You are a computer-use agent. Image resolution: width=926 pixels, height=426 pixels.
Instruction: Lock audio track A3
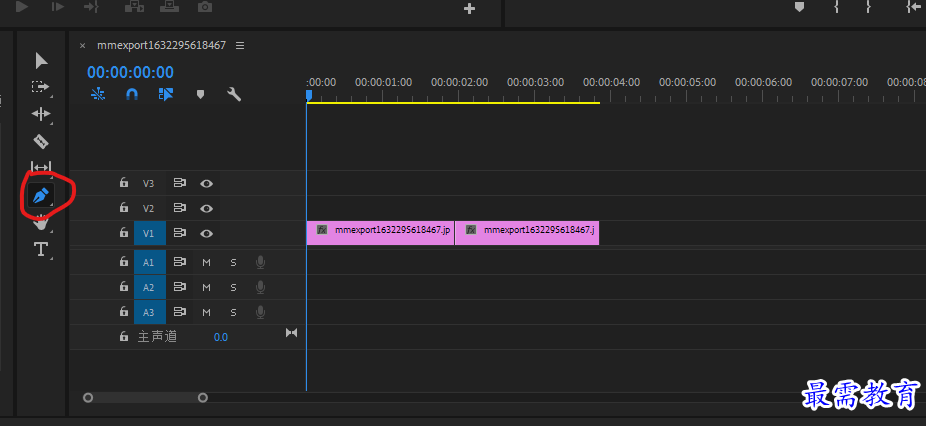coord(123,311)
